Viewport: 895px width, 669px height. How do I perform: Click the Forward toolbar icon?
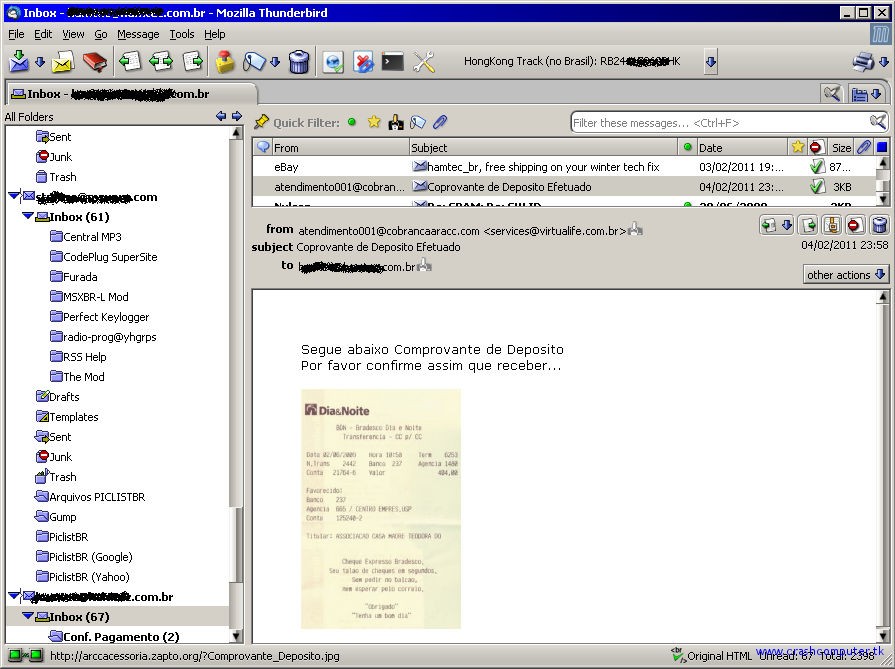(192, 61)
